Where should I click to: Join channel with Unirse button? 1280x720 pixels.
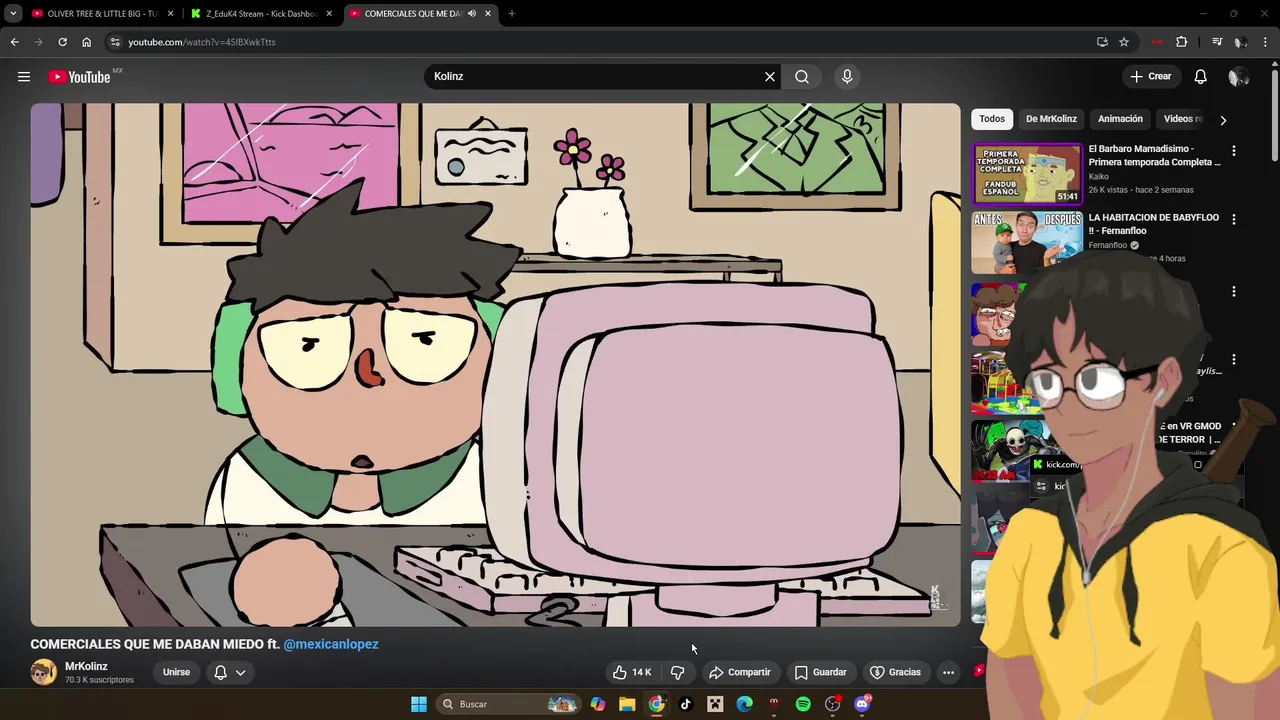pos(176,672)
